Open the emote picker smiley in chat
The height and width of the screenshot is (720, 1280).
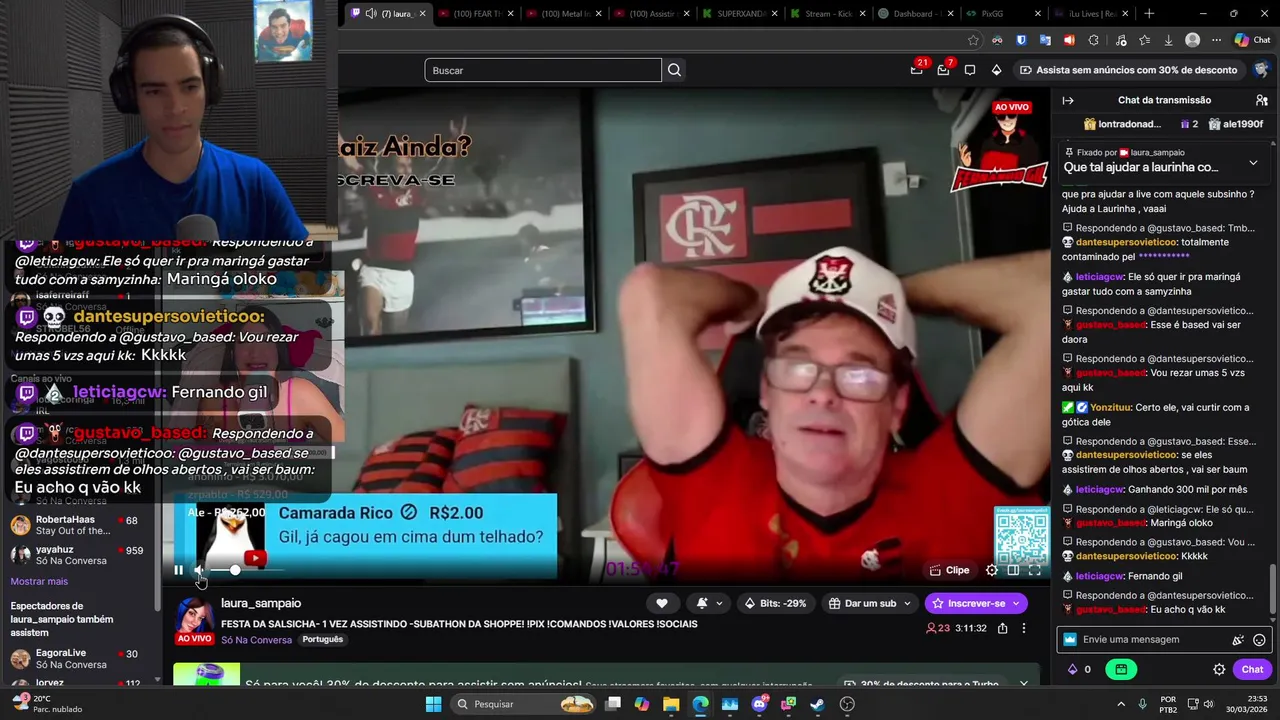[x=1259, y=640]
